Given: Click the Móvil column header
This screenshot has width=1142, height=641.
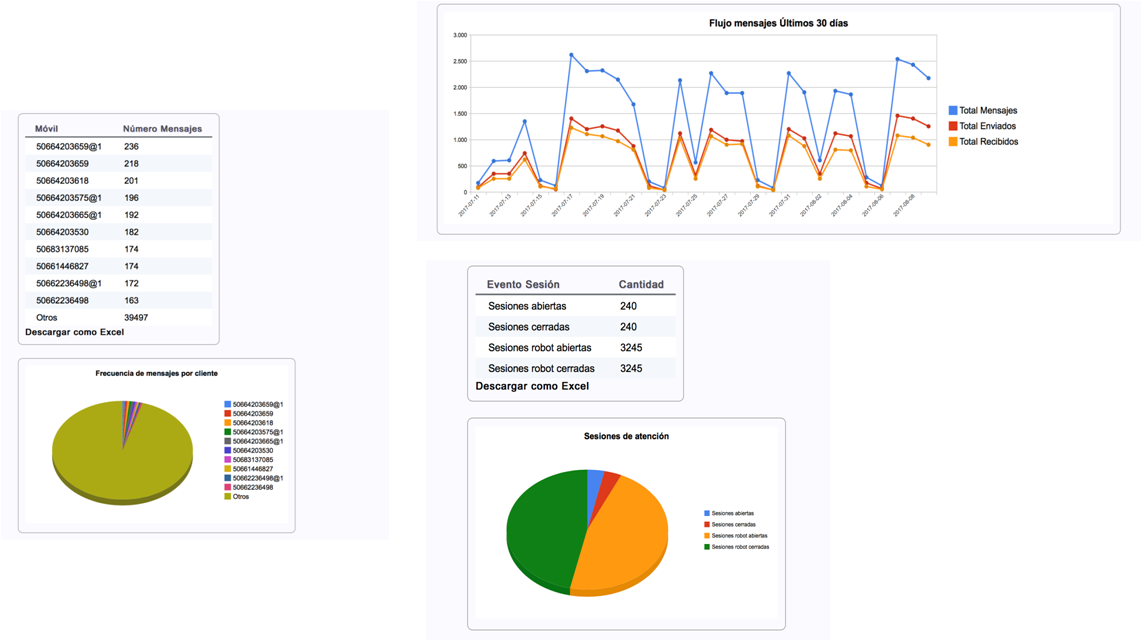Looking at the screenshot, I should [x=46, y=129].
